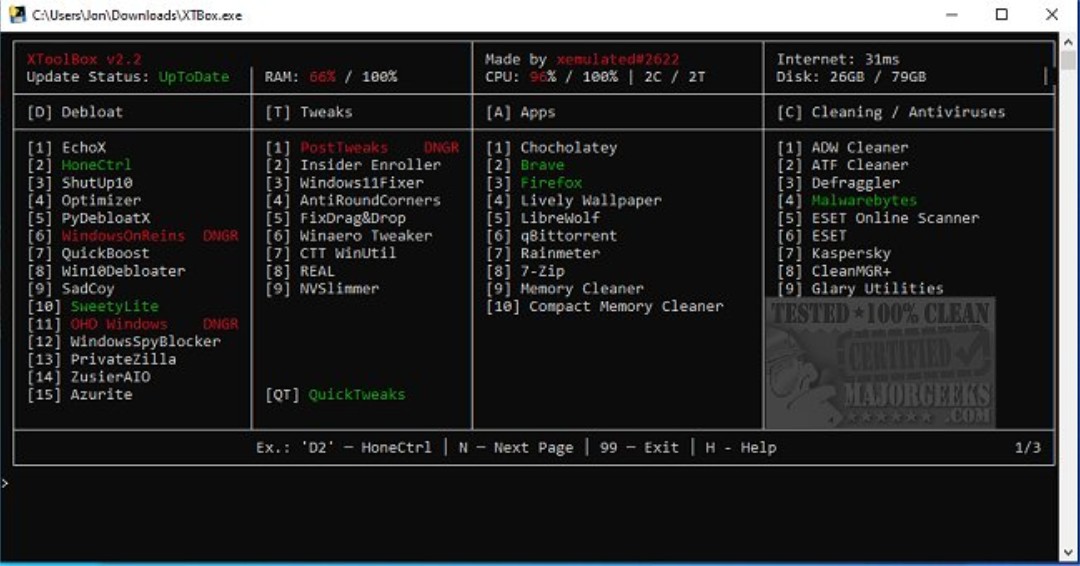
Task: Select the [A] Apps column header
Action: (521, 112)
